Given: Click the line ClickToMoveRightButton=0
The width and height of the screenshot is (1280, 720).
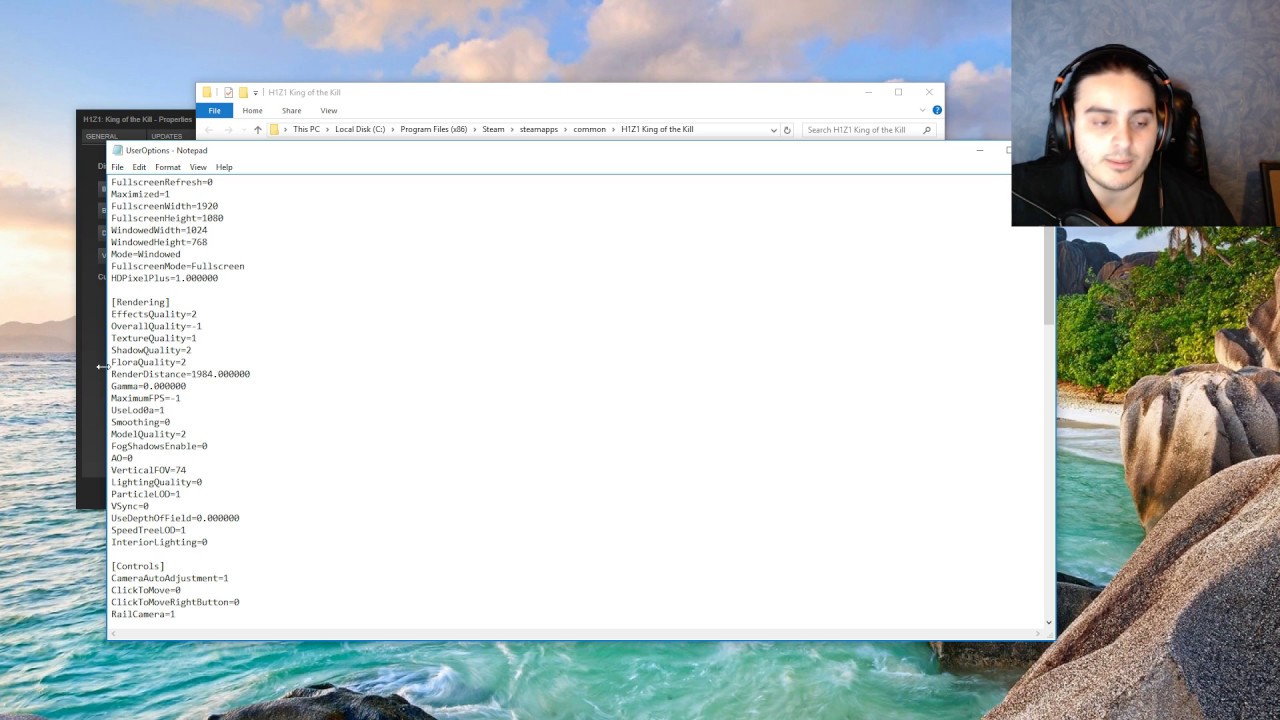Looking at the screenshot, I should (175, 602).
